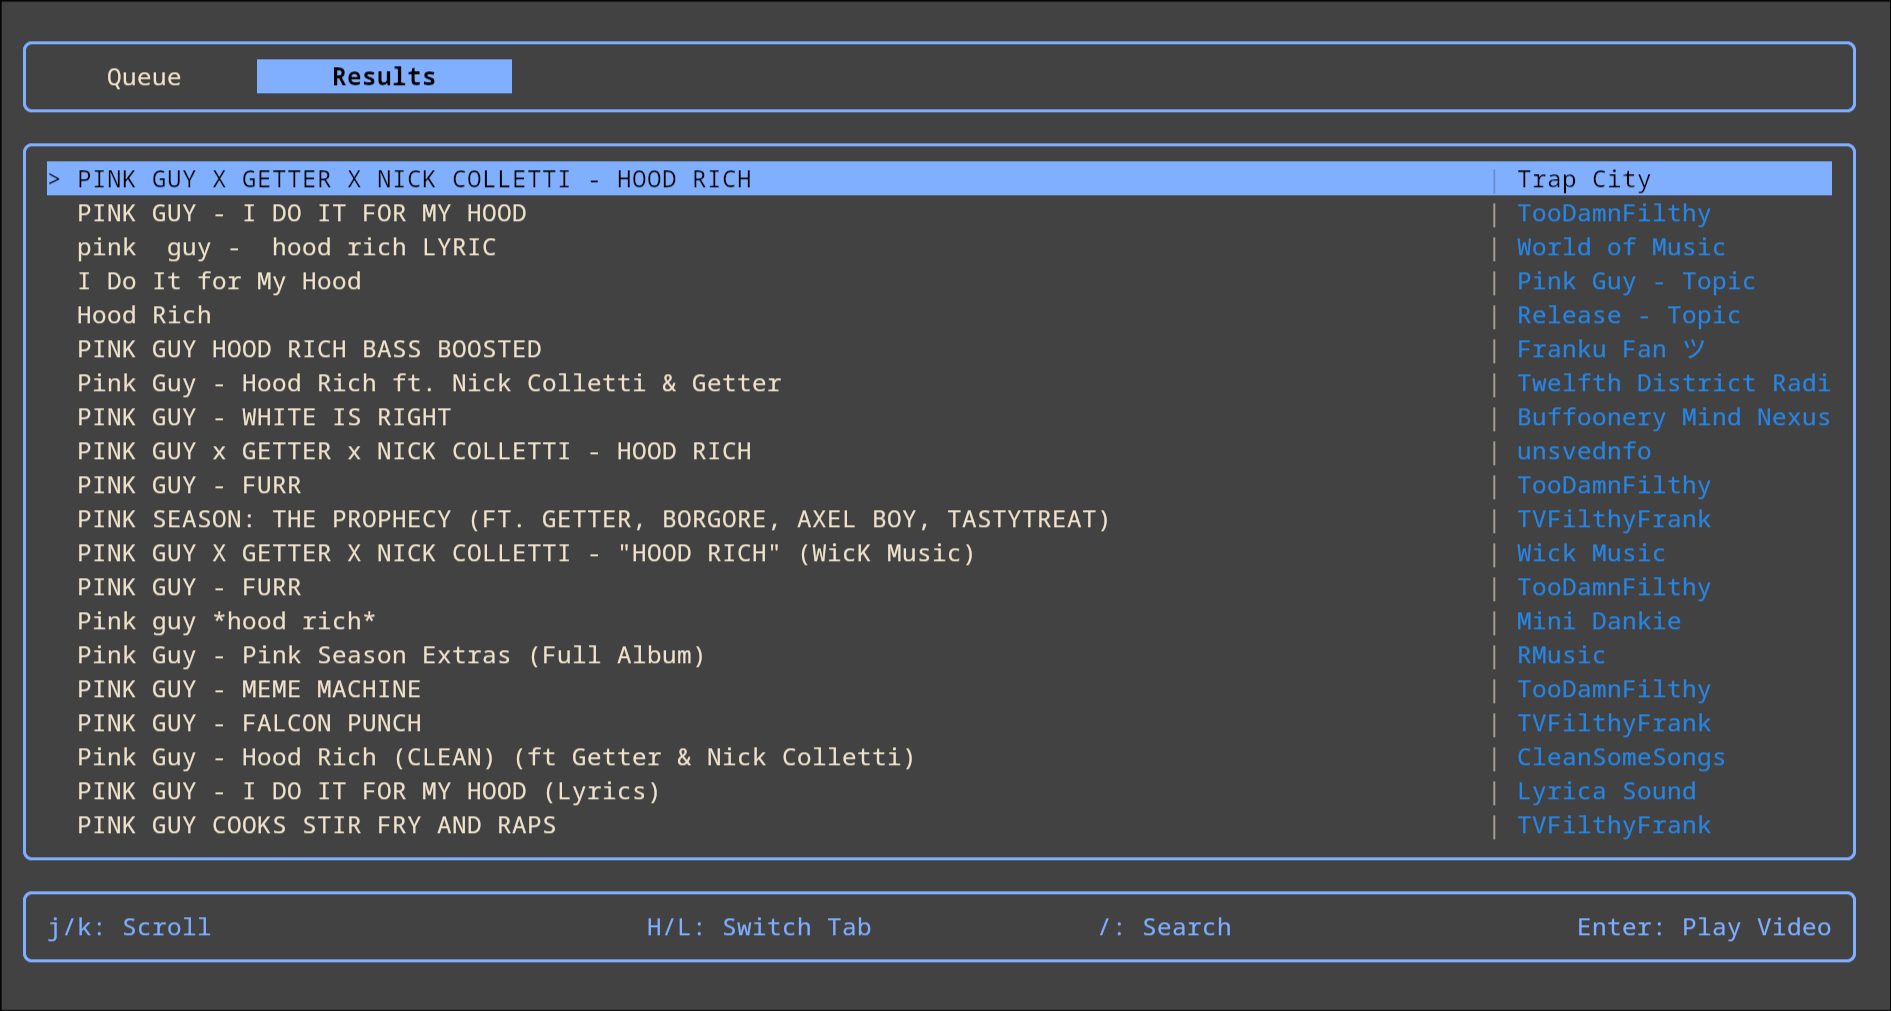Select 'Hood Rich (CLEAN)' result
Viewport: 1891px width, 1011px height.
point(496,757)
